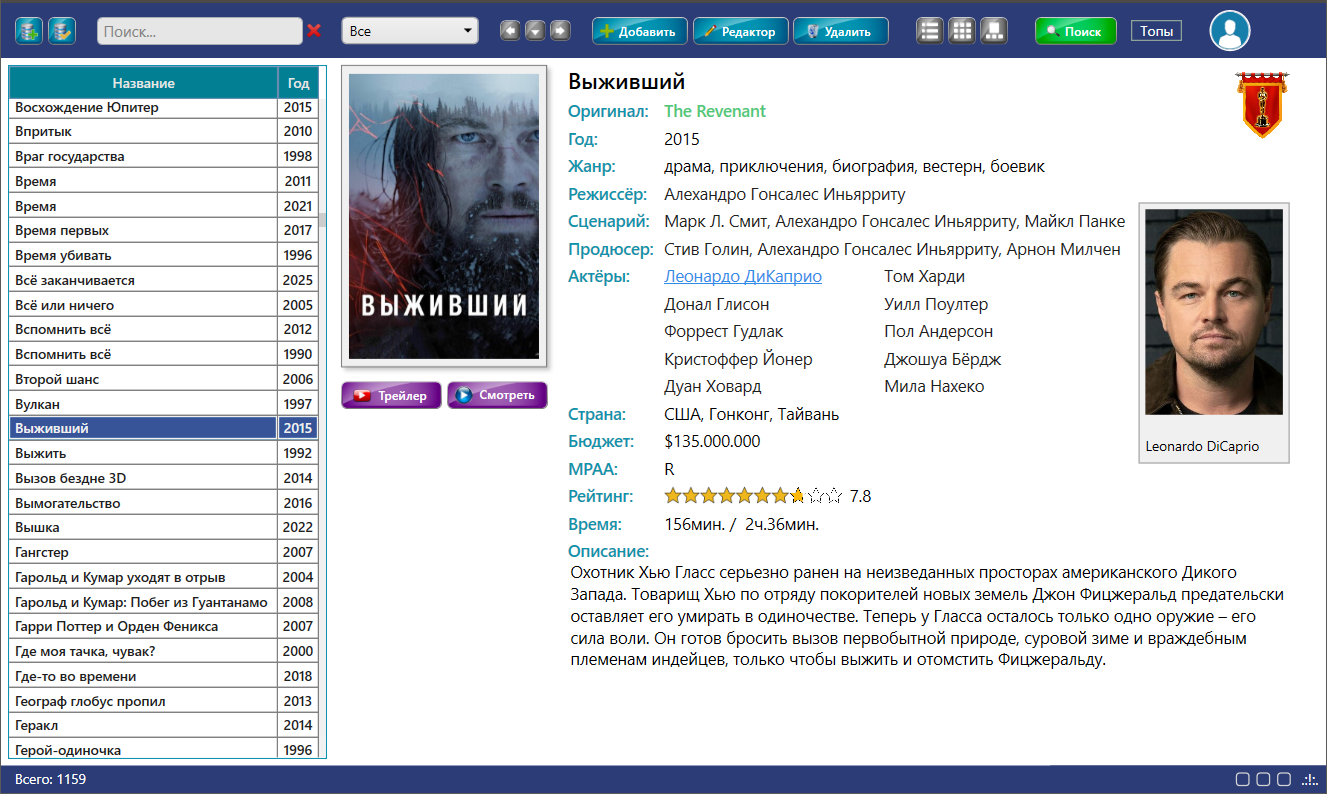Switch to grid view mode
Image resolution: width=1327 pixels, height=794 pixels.
point(962,31)
